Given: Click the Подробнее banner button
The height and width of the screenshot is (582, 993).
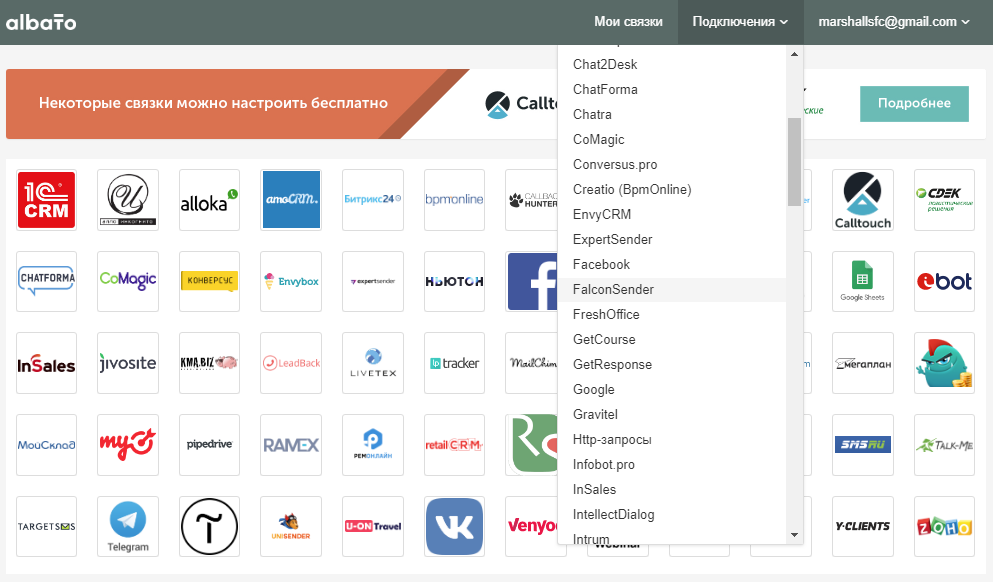Looking at the screenshot, I should coord(914,103).
